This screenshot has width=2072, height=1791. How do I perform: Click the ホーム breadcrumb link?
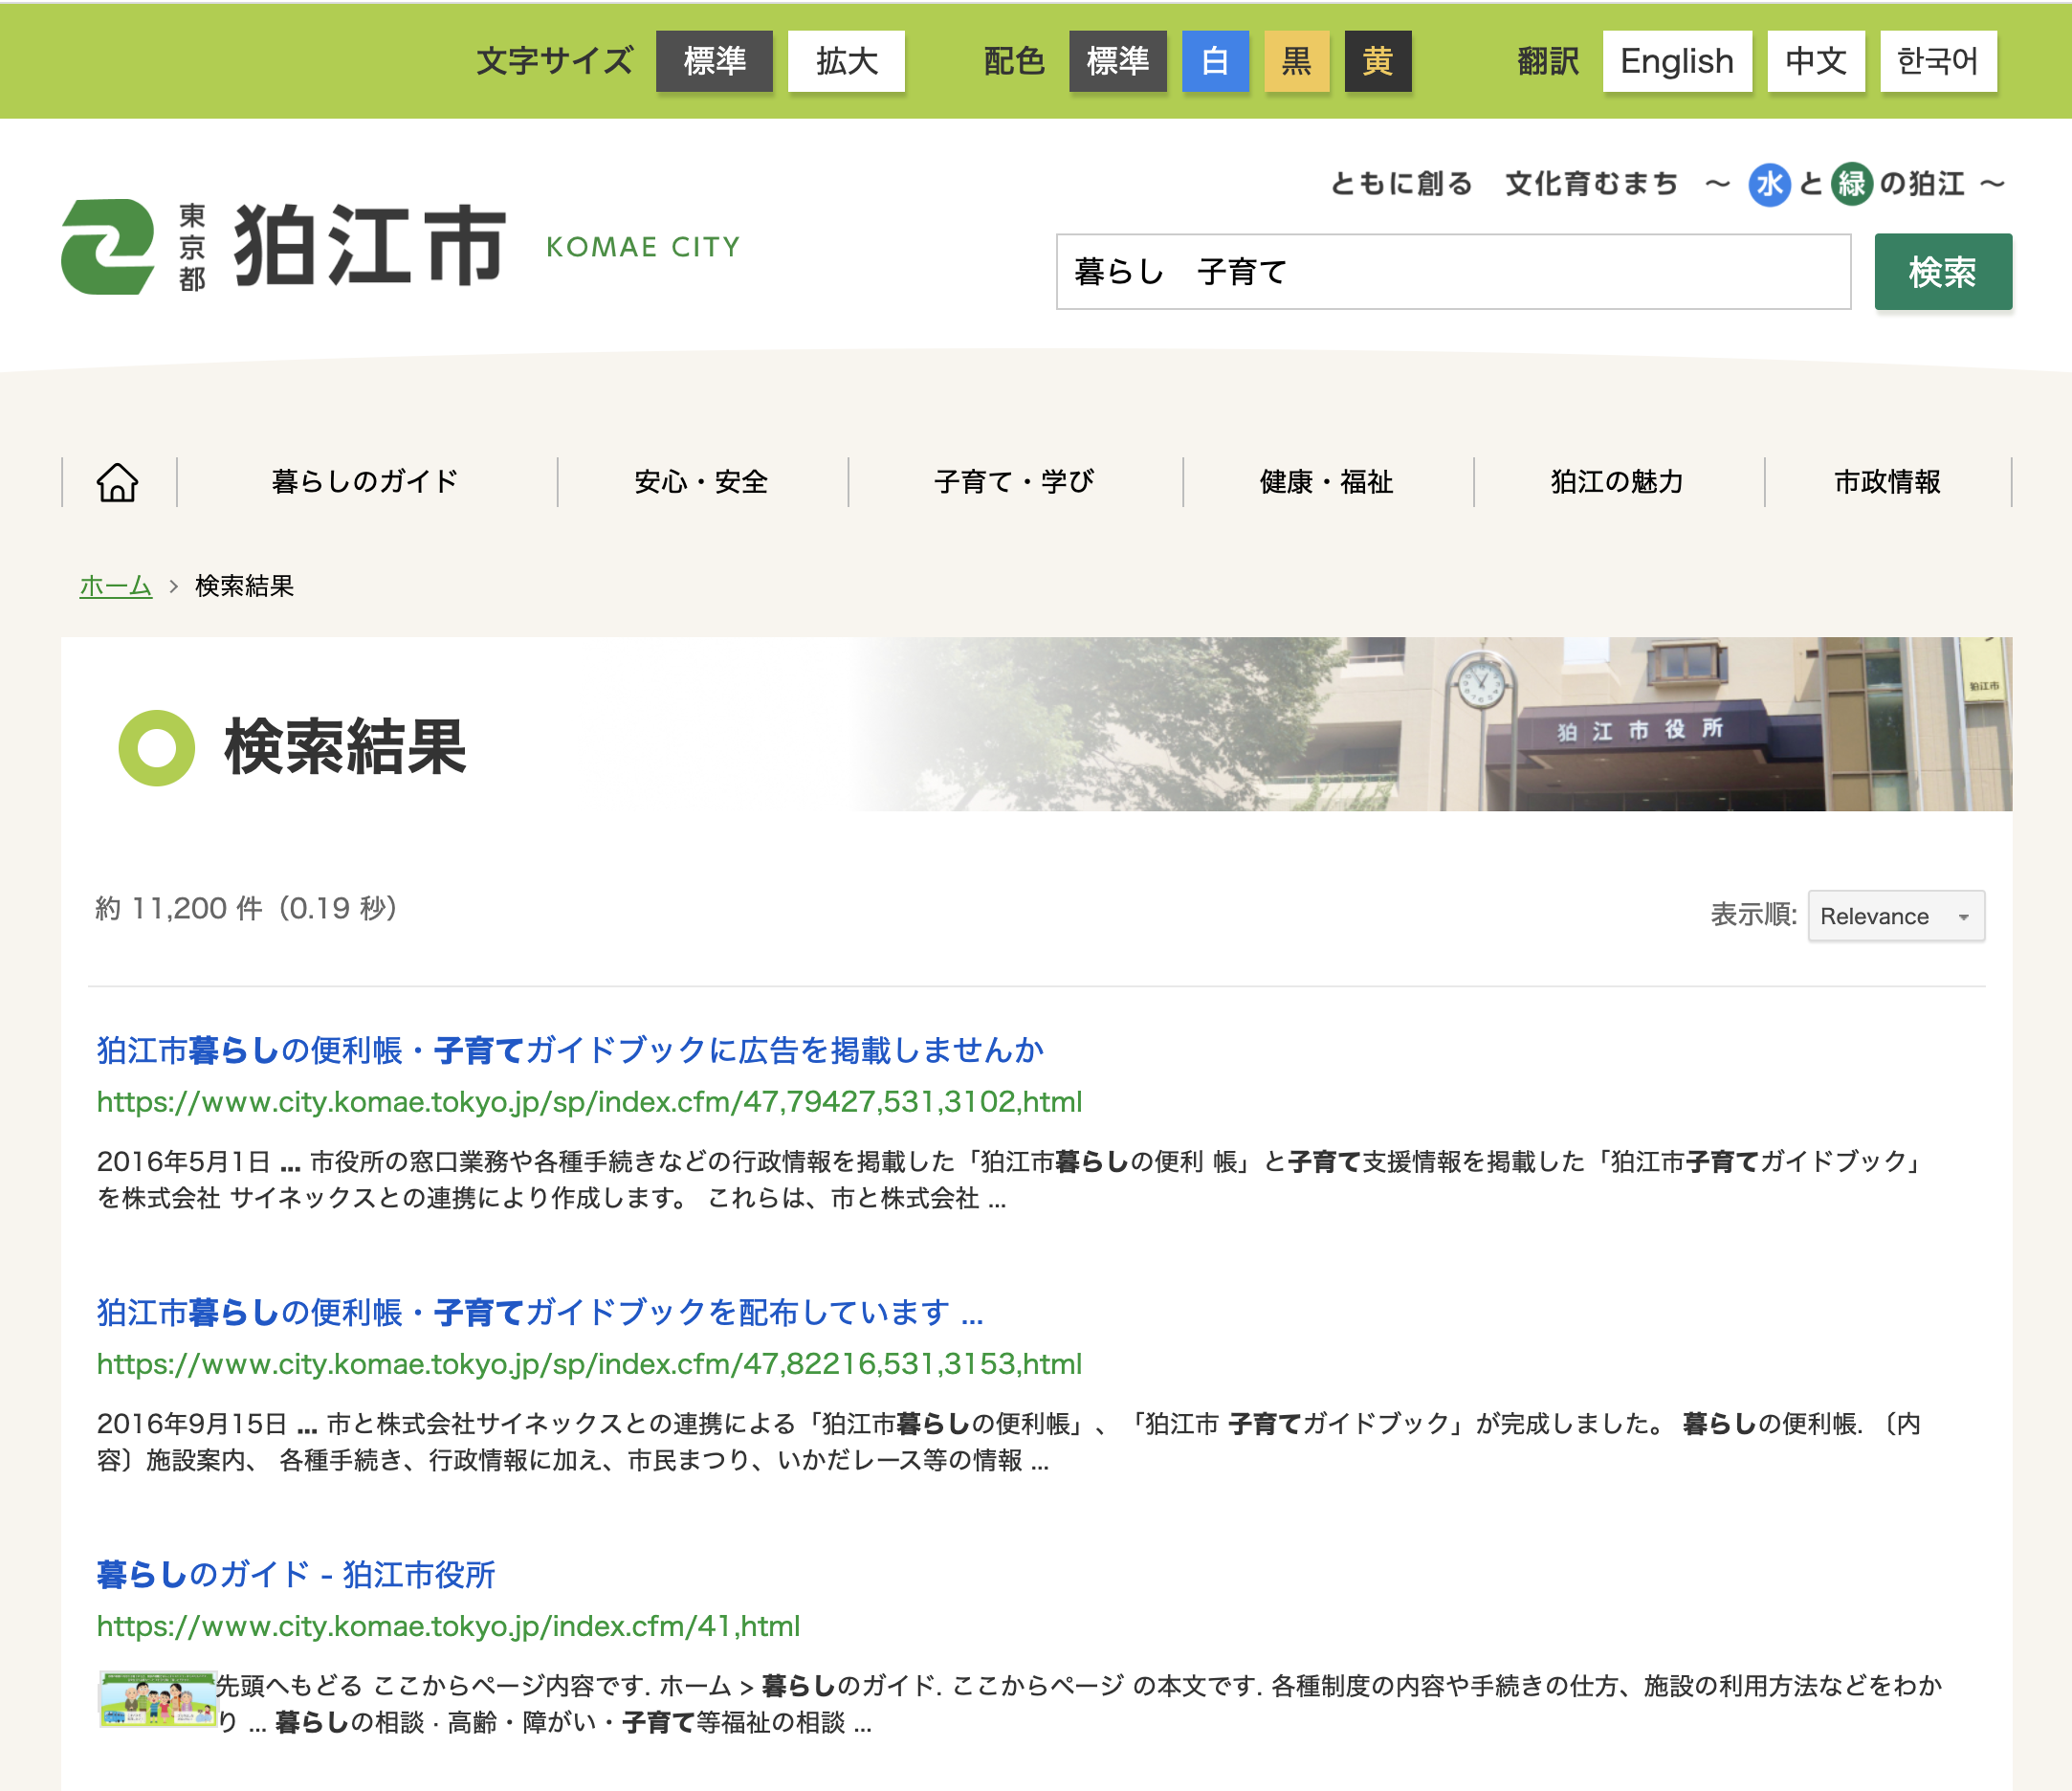[116, 586]
